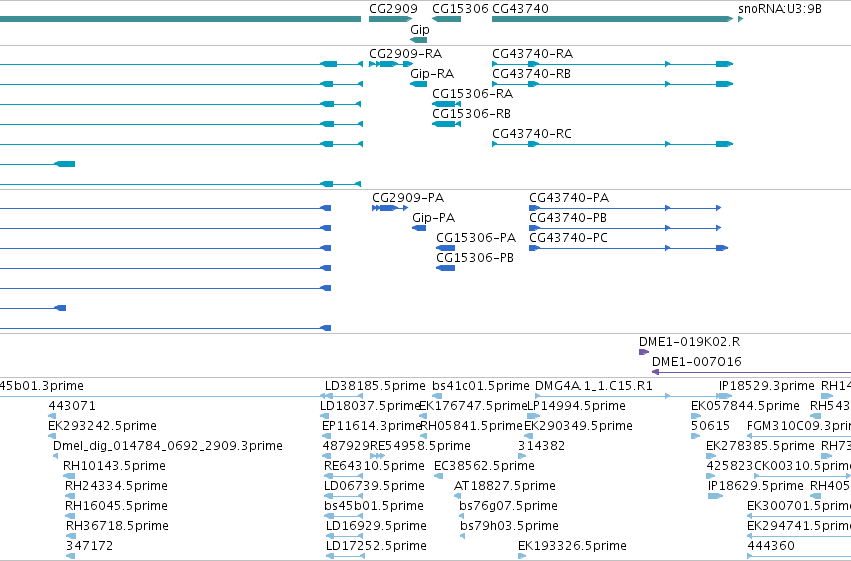The image size is (851, 561).
Task: Select the bs45b01.5prime EST
Action: (x=373, y=506)
